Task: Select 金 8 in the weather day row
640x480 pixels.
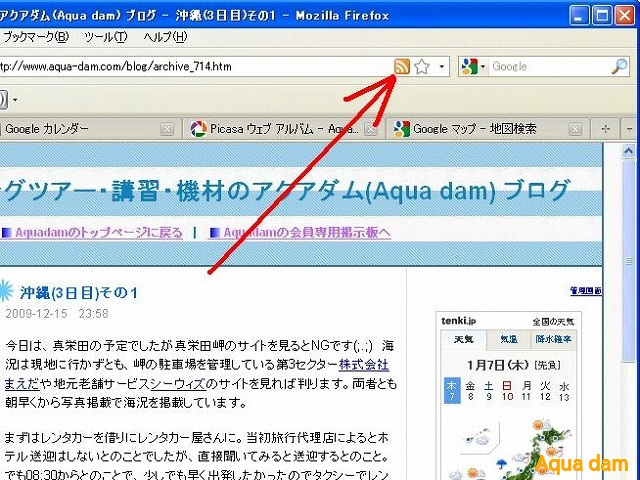Action: coord(470,391)
